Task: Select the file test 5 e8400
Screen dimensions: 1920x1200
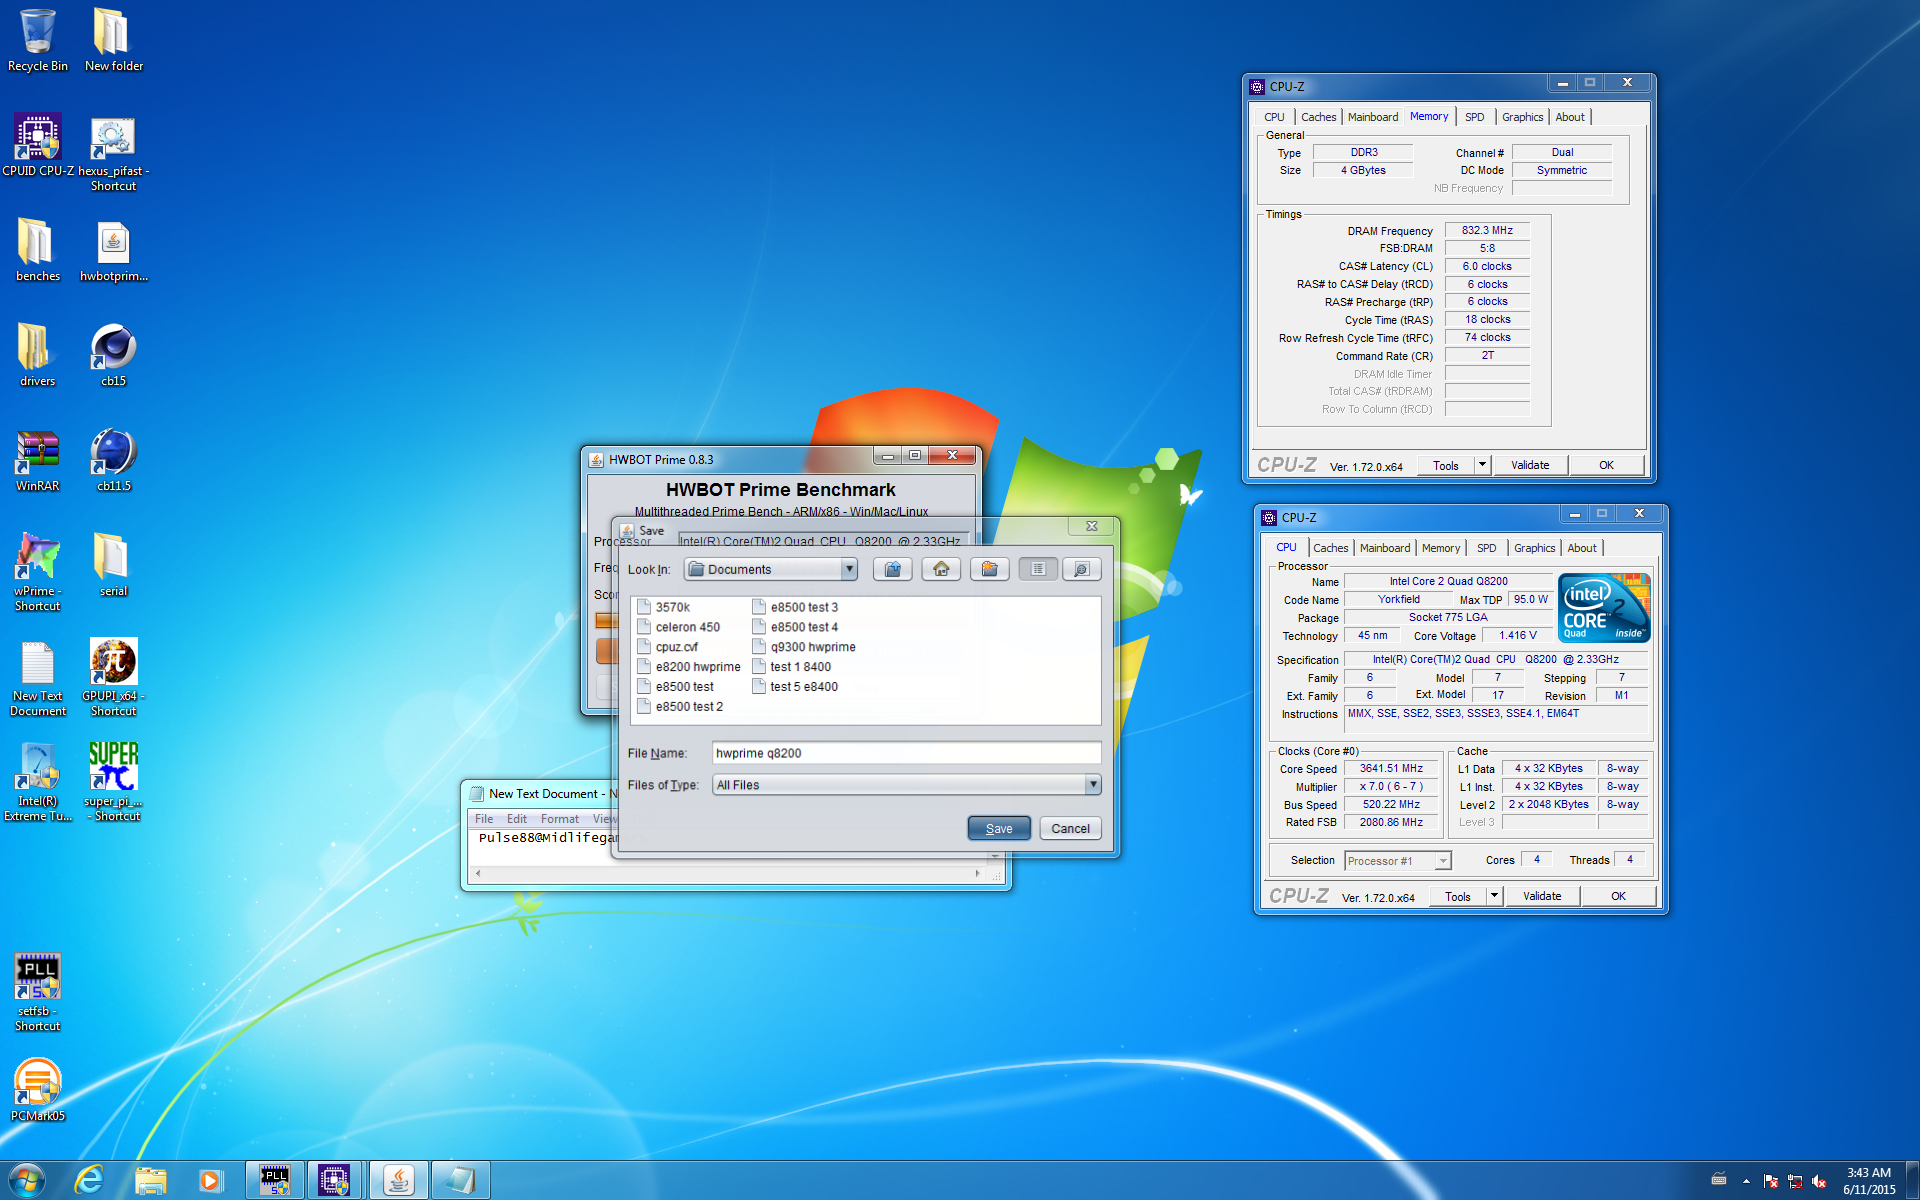Action: pos(795,687)
